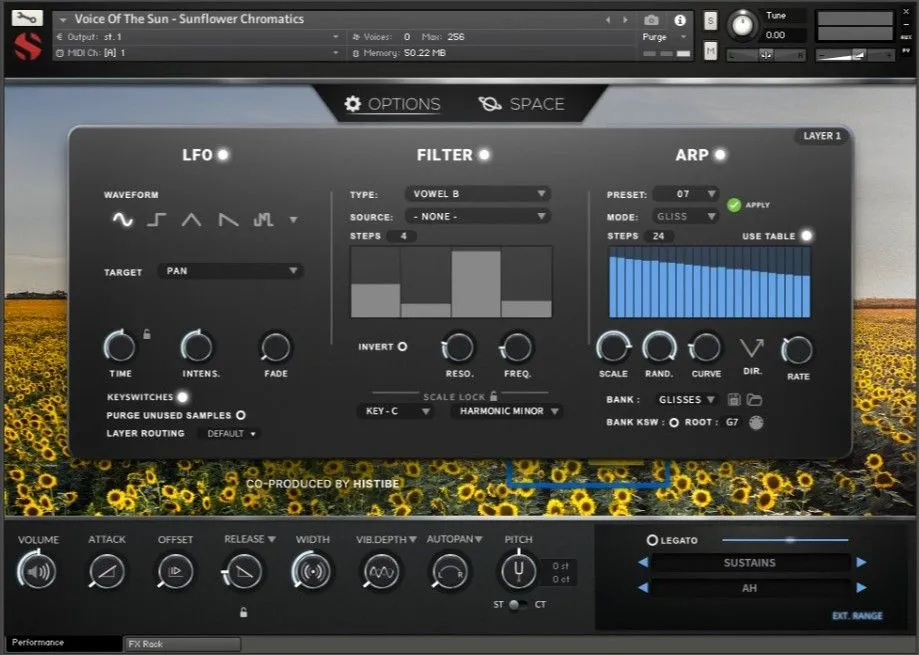Screen dimensions: 919x655
Task: Click the Offset knob
Action: tap(175, 571)
